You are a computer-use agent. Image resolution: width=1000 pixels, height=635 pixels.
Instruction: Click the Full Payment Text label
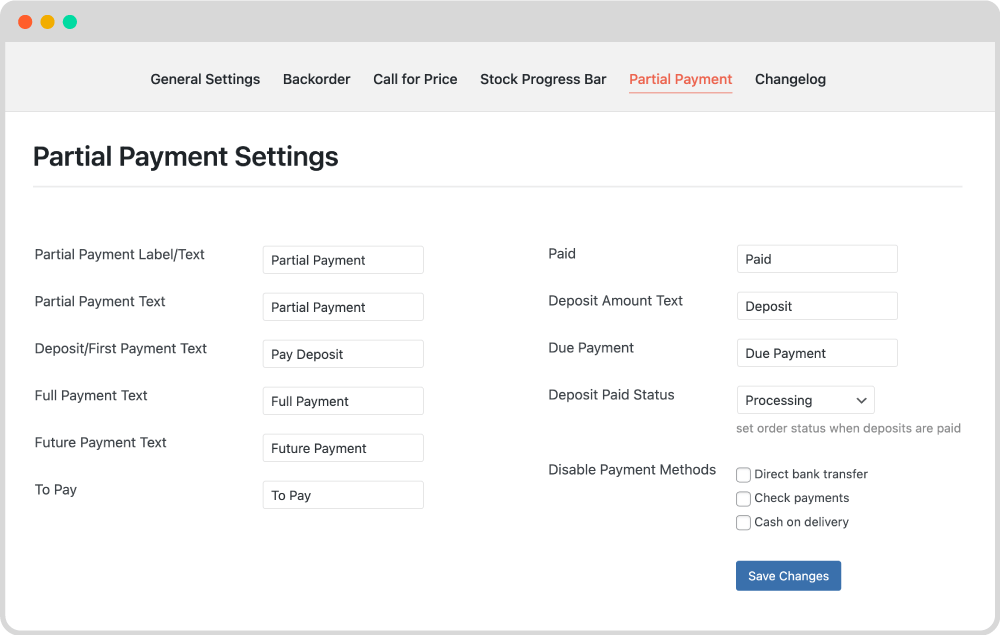[x=91, y=396]
